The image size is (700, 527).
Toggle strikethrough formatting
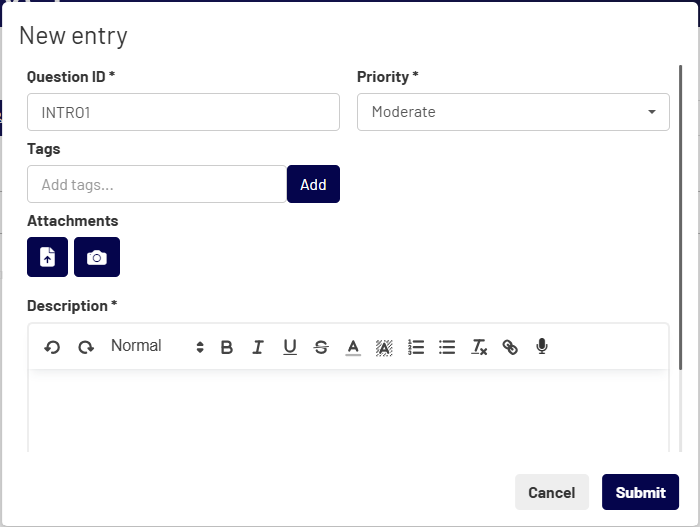point(321,347)
